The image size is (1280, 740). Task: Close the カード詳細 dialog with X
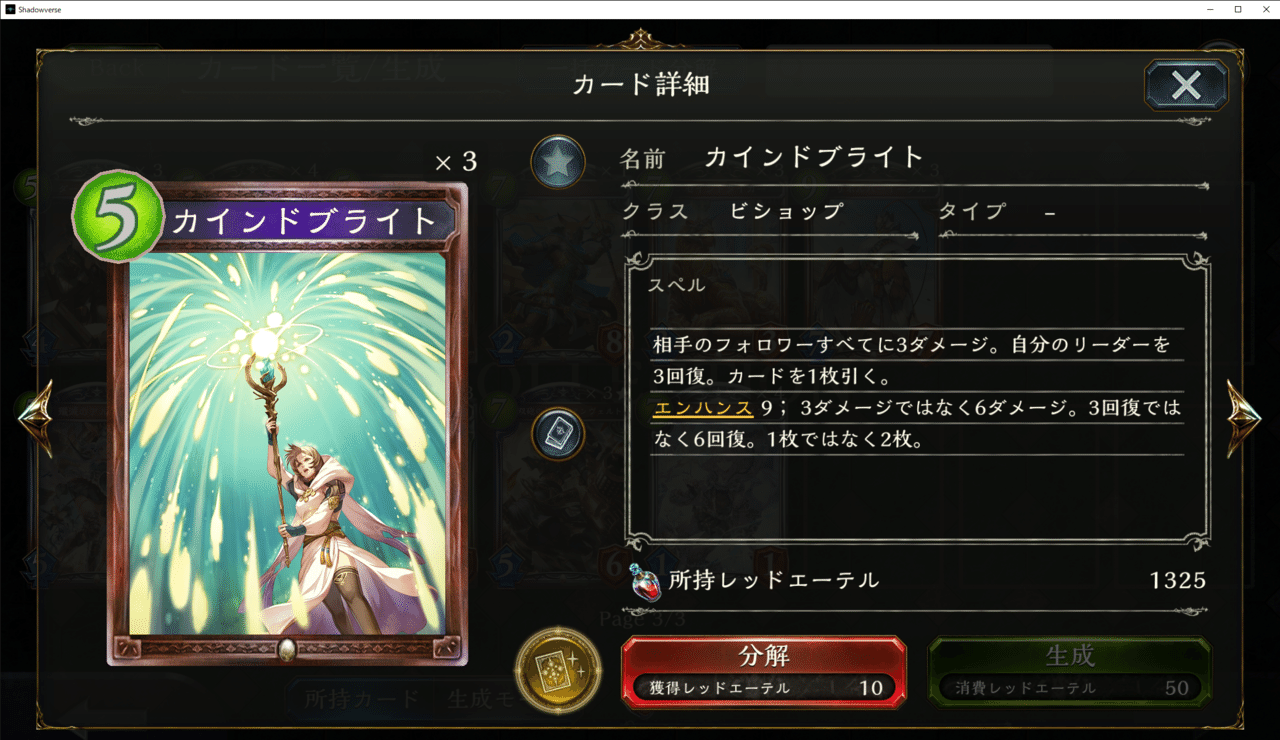coord(1186,85)
